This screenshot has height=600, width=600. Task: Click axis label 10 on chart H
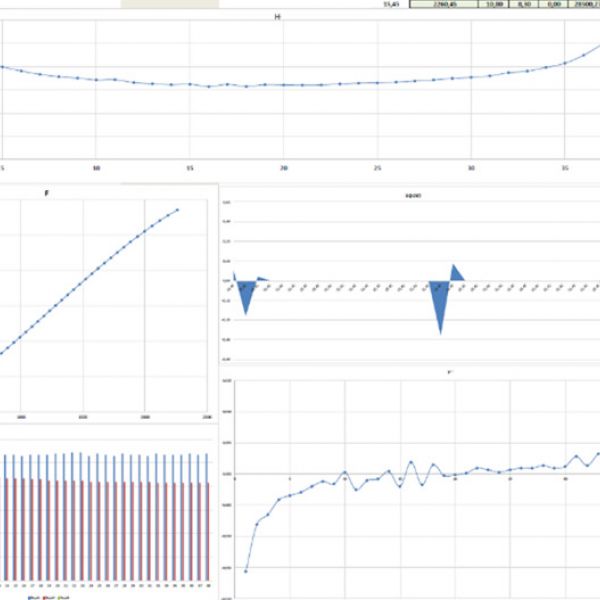click(96, 167)
